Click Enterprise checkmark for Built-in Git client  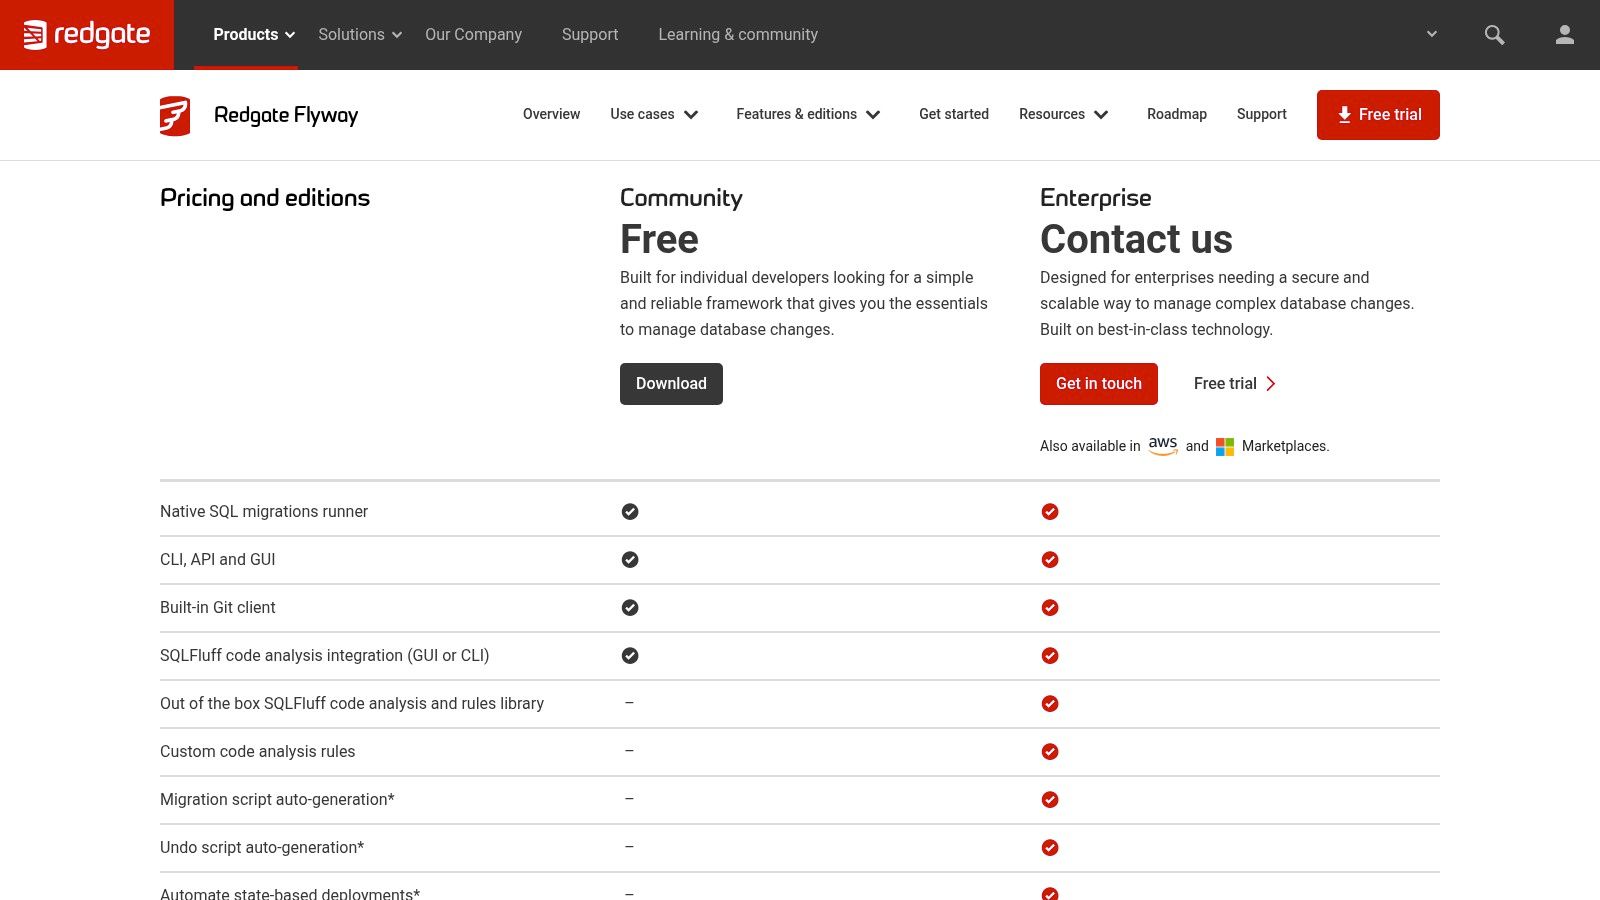pos(1050,608)
